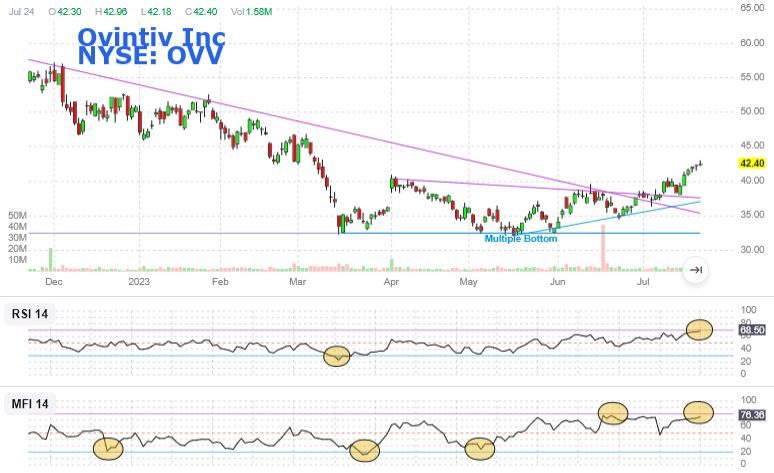Viewport: 774px width, 473px height.
Task: Click MFI low circle marker in May
Action: point(480,448)
